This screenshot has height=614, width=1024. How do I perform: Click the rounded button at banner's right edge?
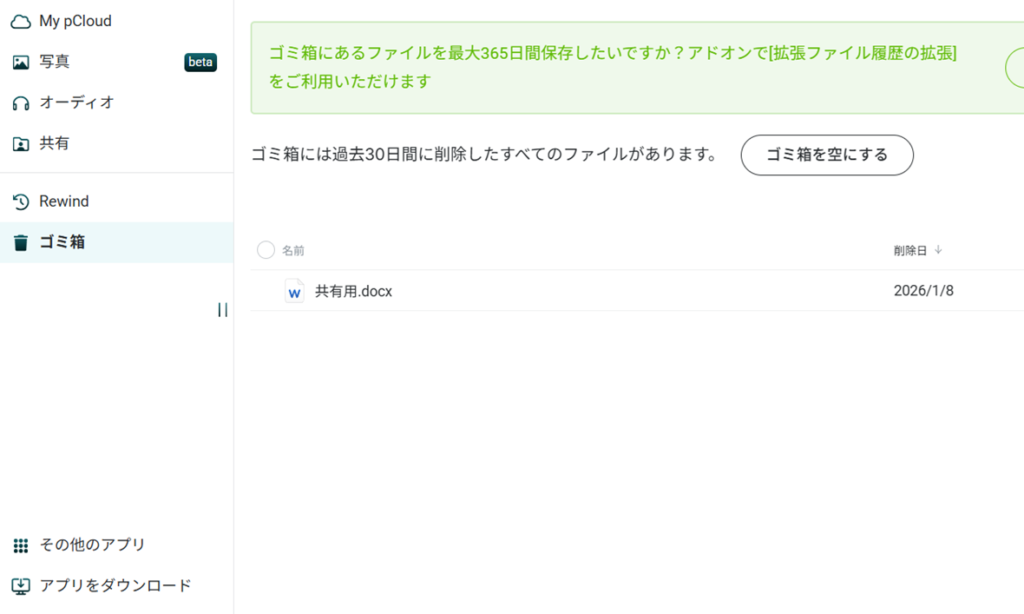tap(1014, 68)
